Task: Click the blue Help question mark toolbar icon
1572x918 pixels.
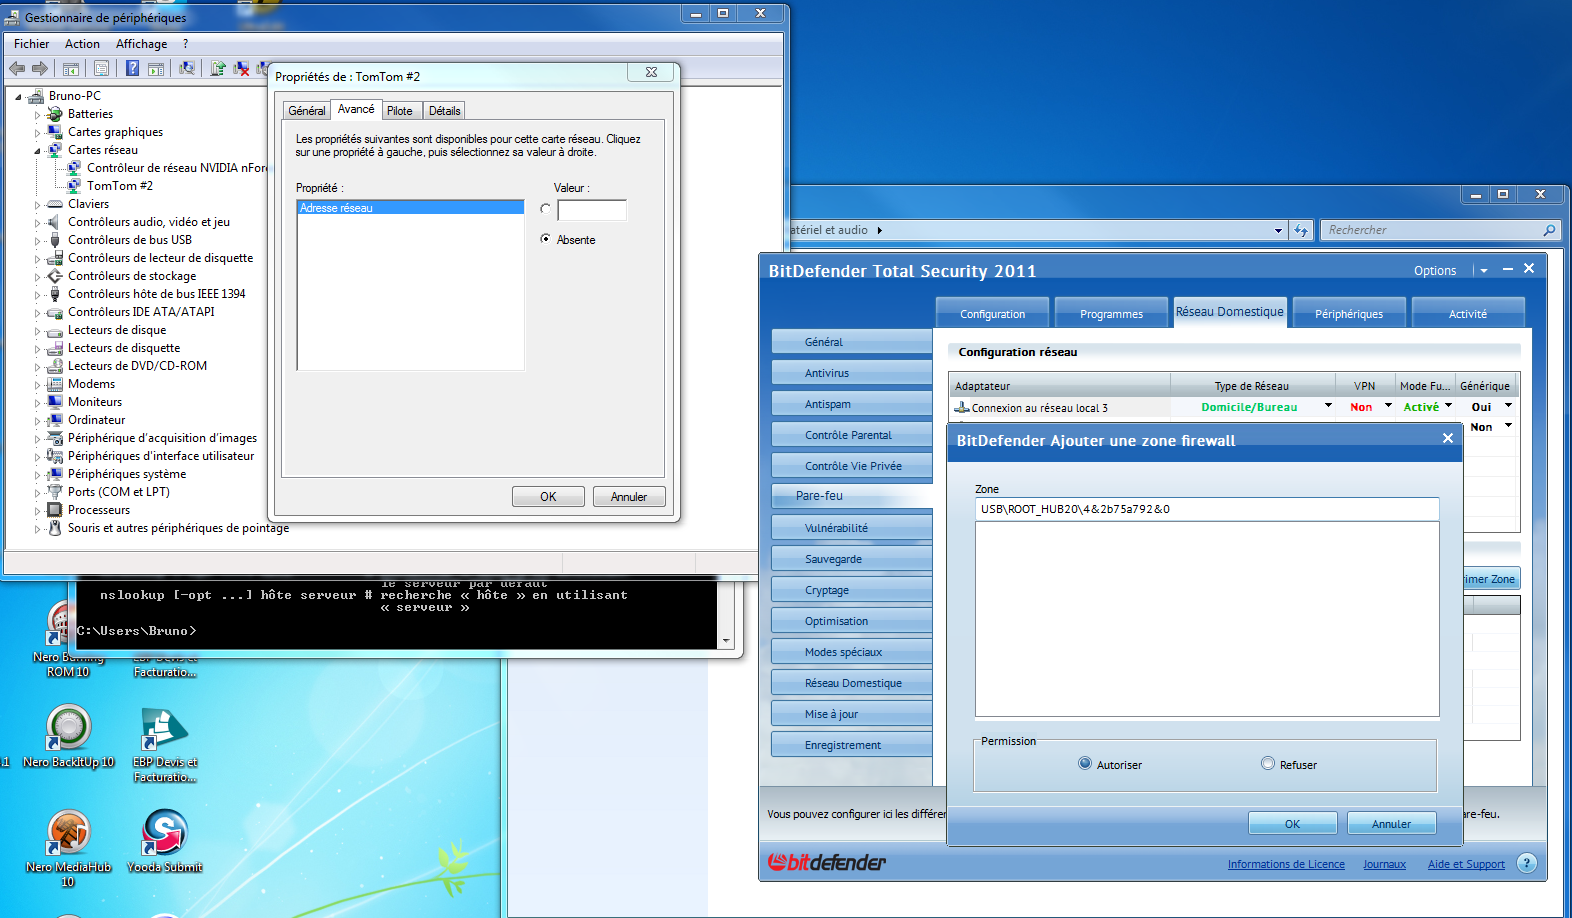Action: 132,68
